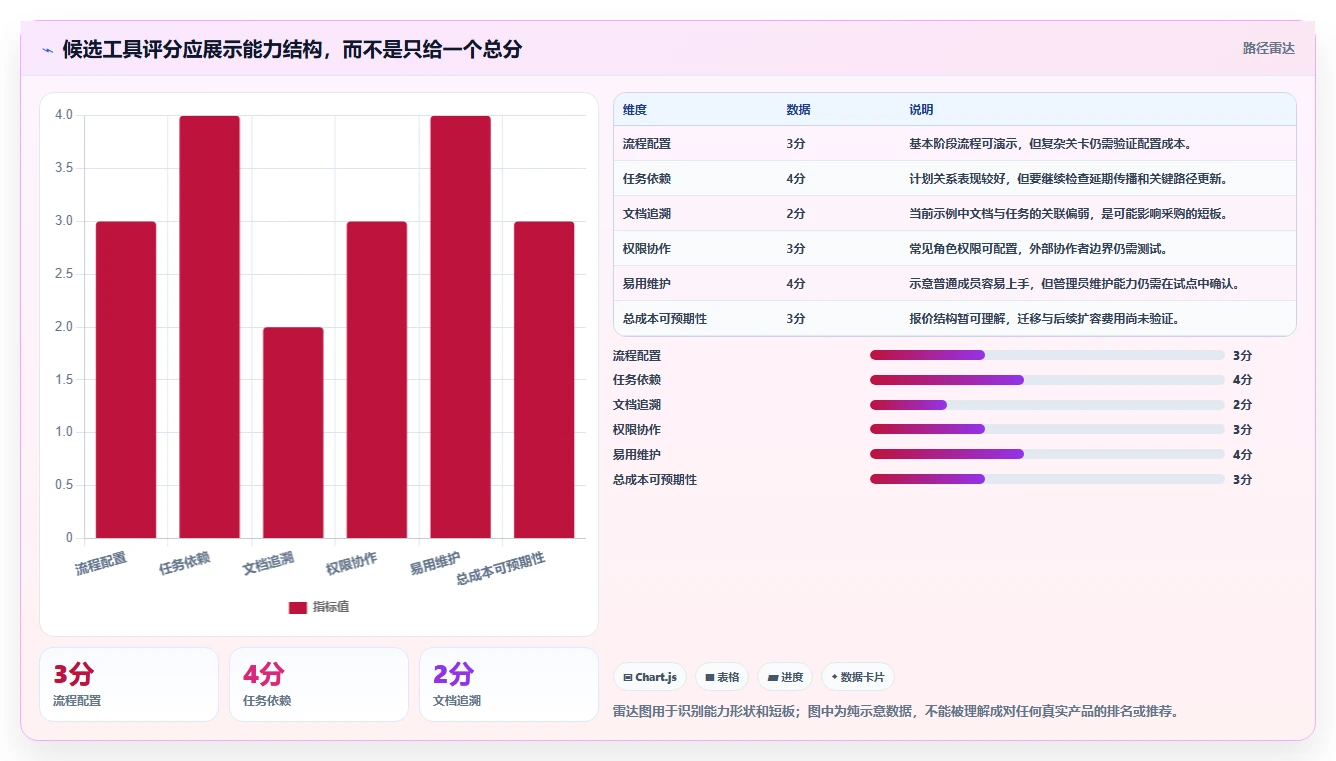This screenshot has width=1336, height=761.
Task: Click the 数据 column header
Action: tap(798, 110)
